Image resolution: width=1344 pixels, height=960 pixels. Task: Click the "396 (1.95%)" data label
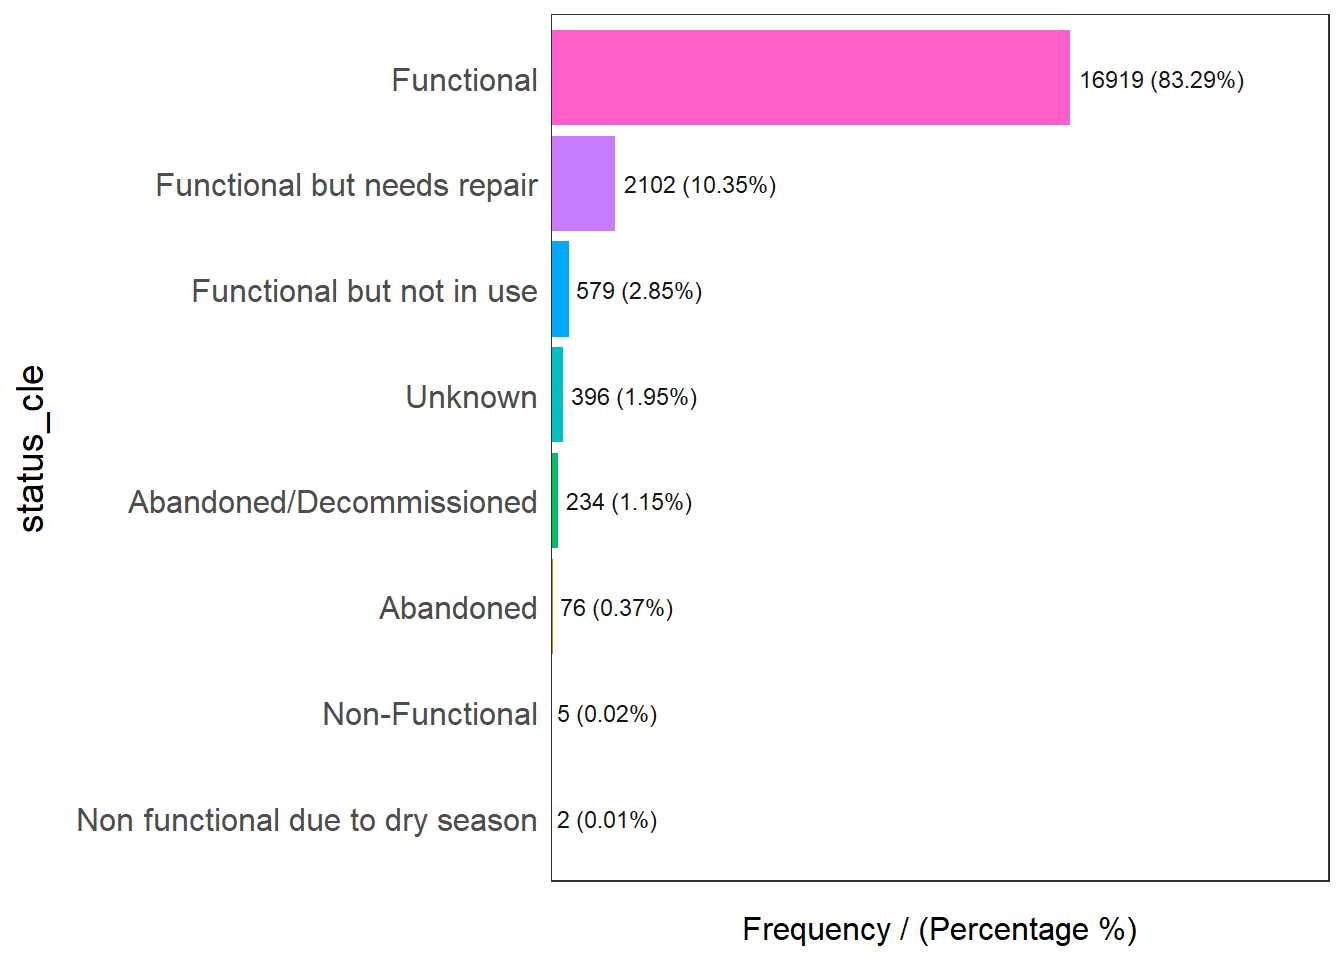[x=634, y=397]
